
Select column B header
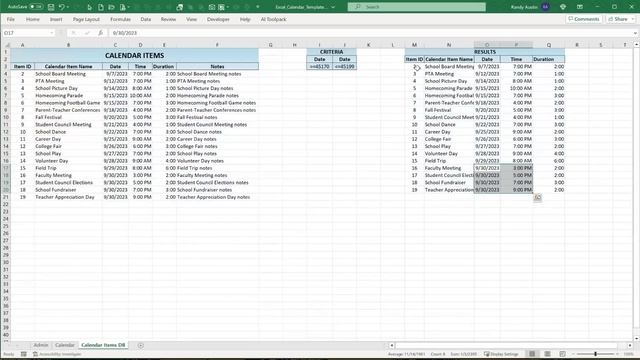pos(69,45)
